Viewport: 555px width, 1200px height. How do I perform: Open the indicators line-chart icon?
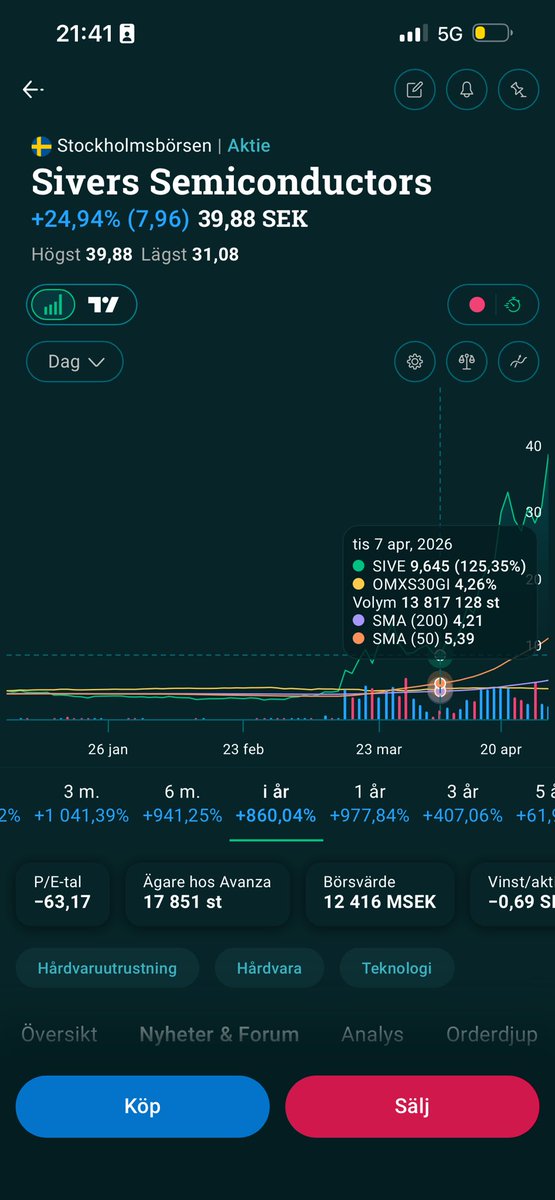click(518, 362)
